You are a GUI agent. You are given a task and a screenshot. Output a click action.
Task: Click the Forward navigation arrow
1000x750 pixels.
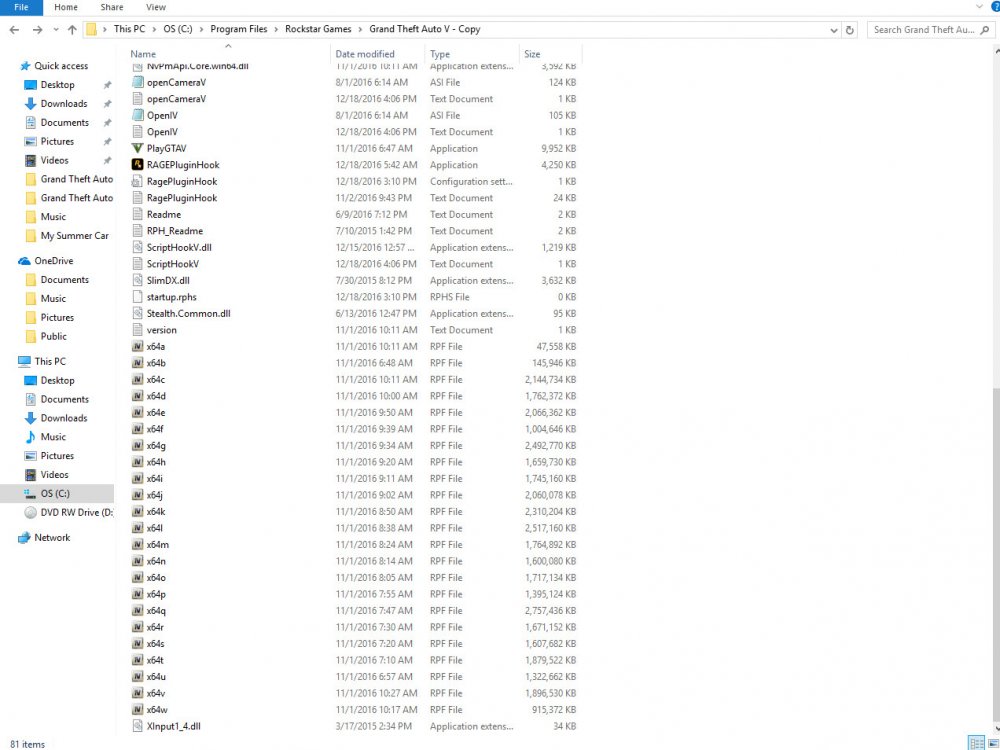tap(38, 29)
